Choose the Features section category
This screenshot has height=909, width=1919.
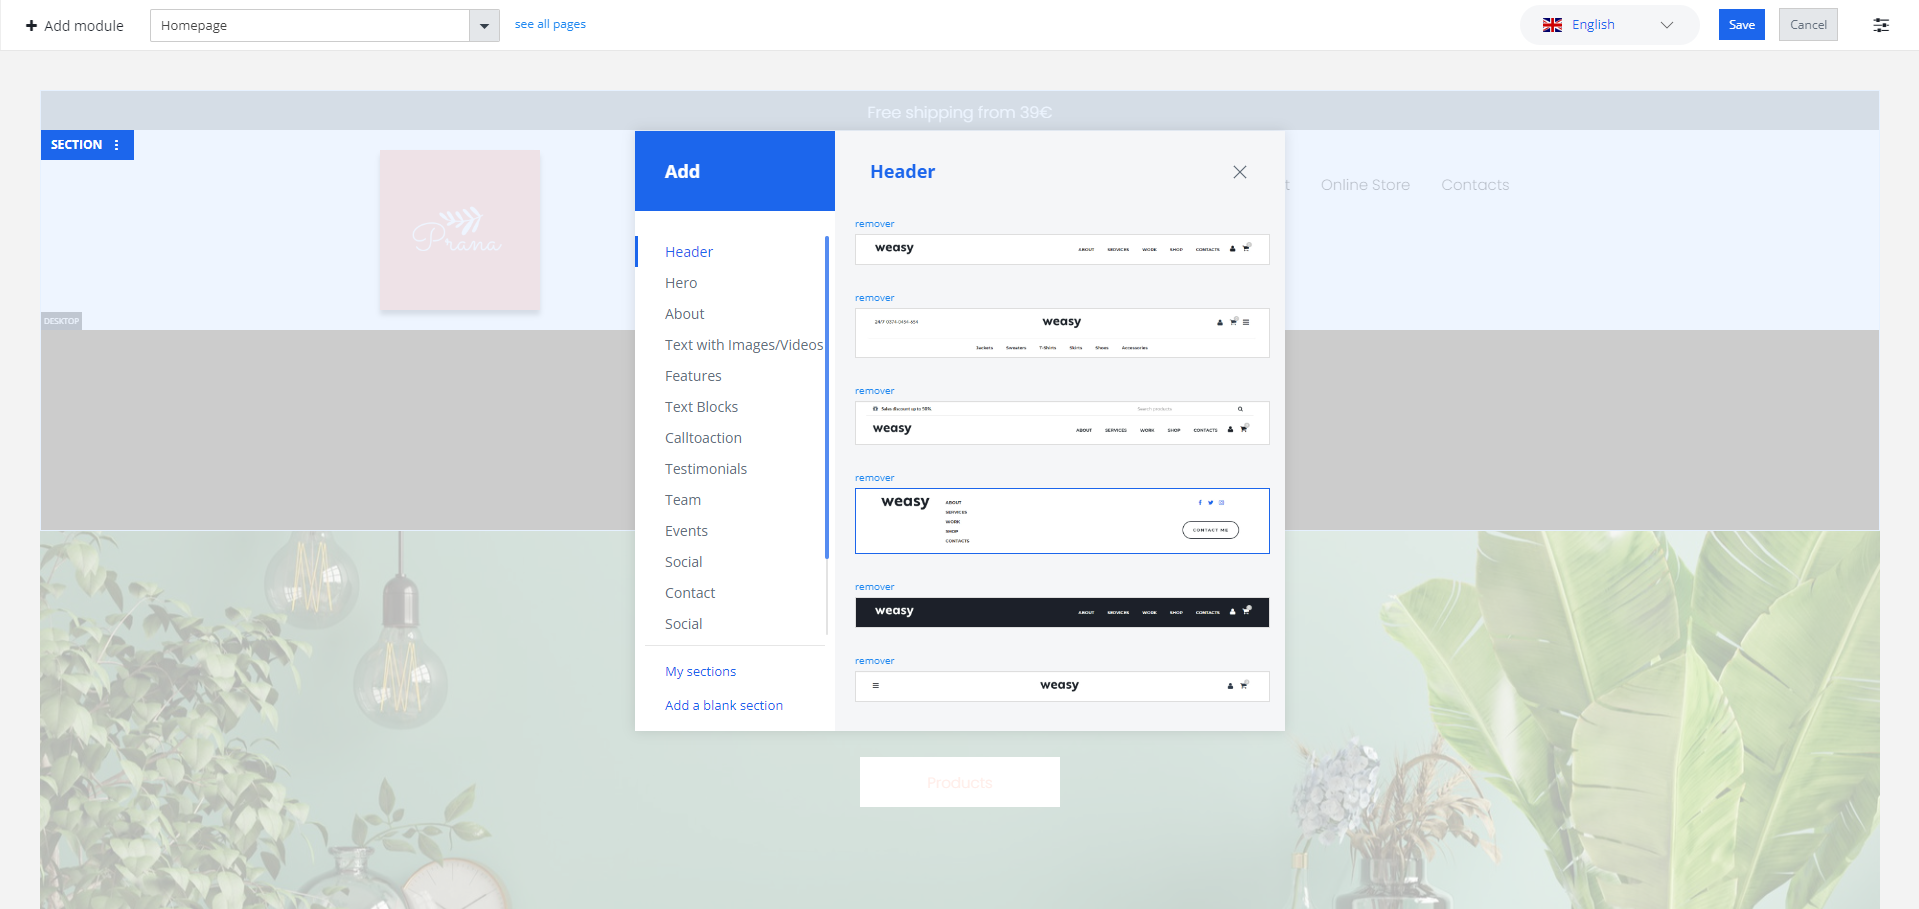tap(693, 376)
